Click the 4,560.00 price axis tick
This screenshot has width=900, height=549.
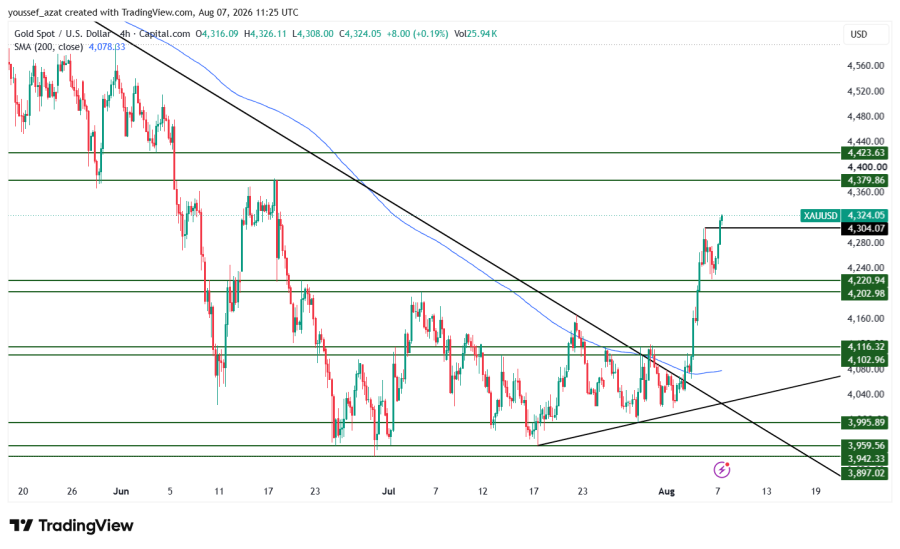(866, 66)
